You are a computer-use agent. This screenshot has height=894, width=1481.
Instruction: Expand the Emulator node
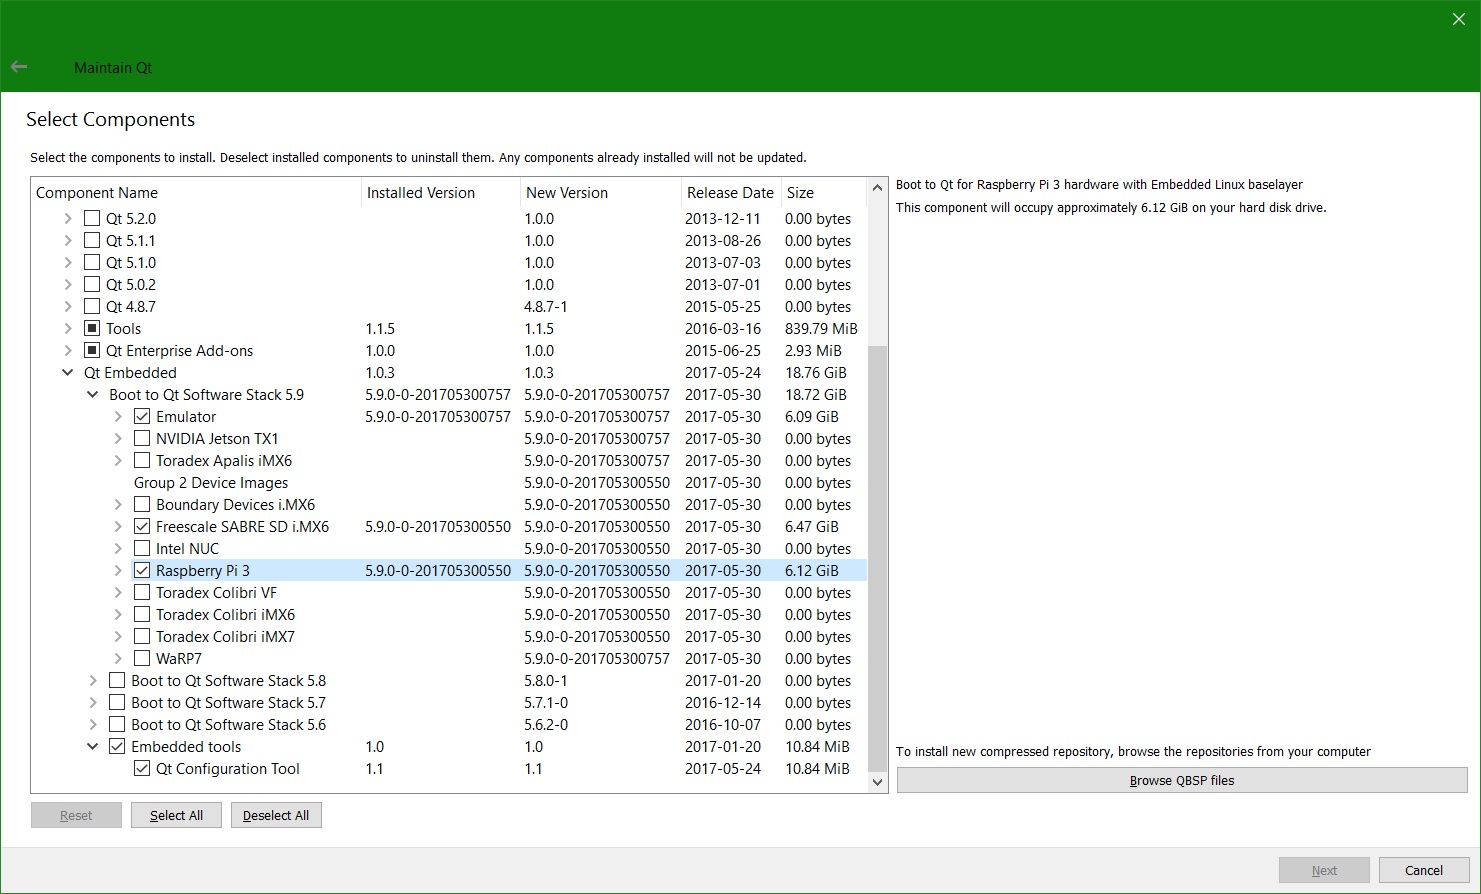[117, 416]
